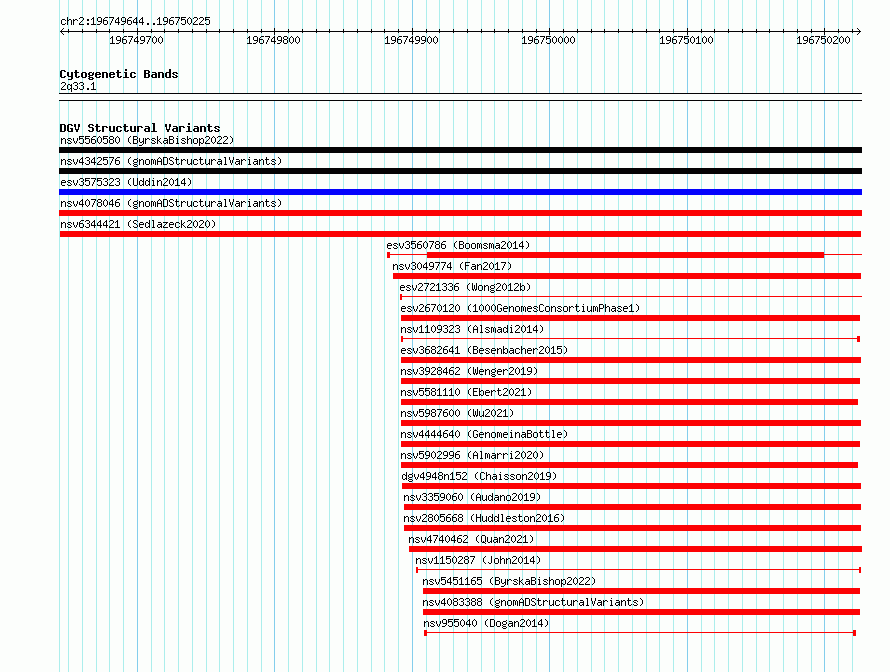Open nsv5987600 (Wu2021) label
890x672 pixels.
457,413
